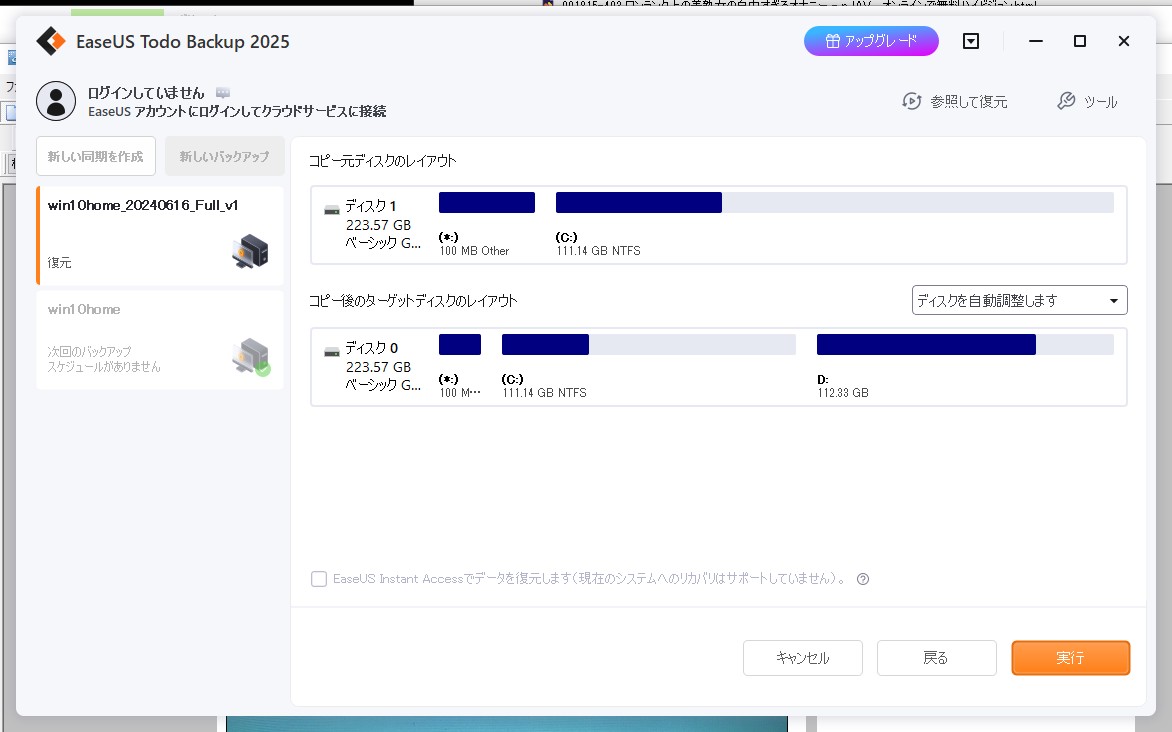Screen dimensions: 1172x732
Task: Open the アップグレード upgrade button
Action: 871,41
